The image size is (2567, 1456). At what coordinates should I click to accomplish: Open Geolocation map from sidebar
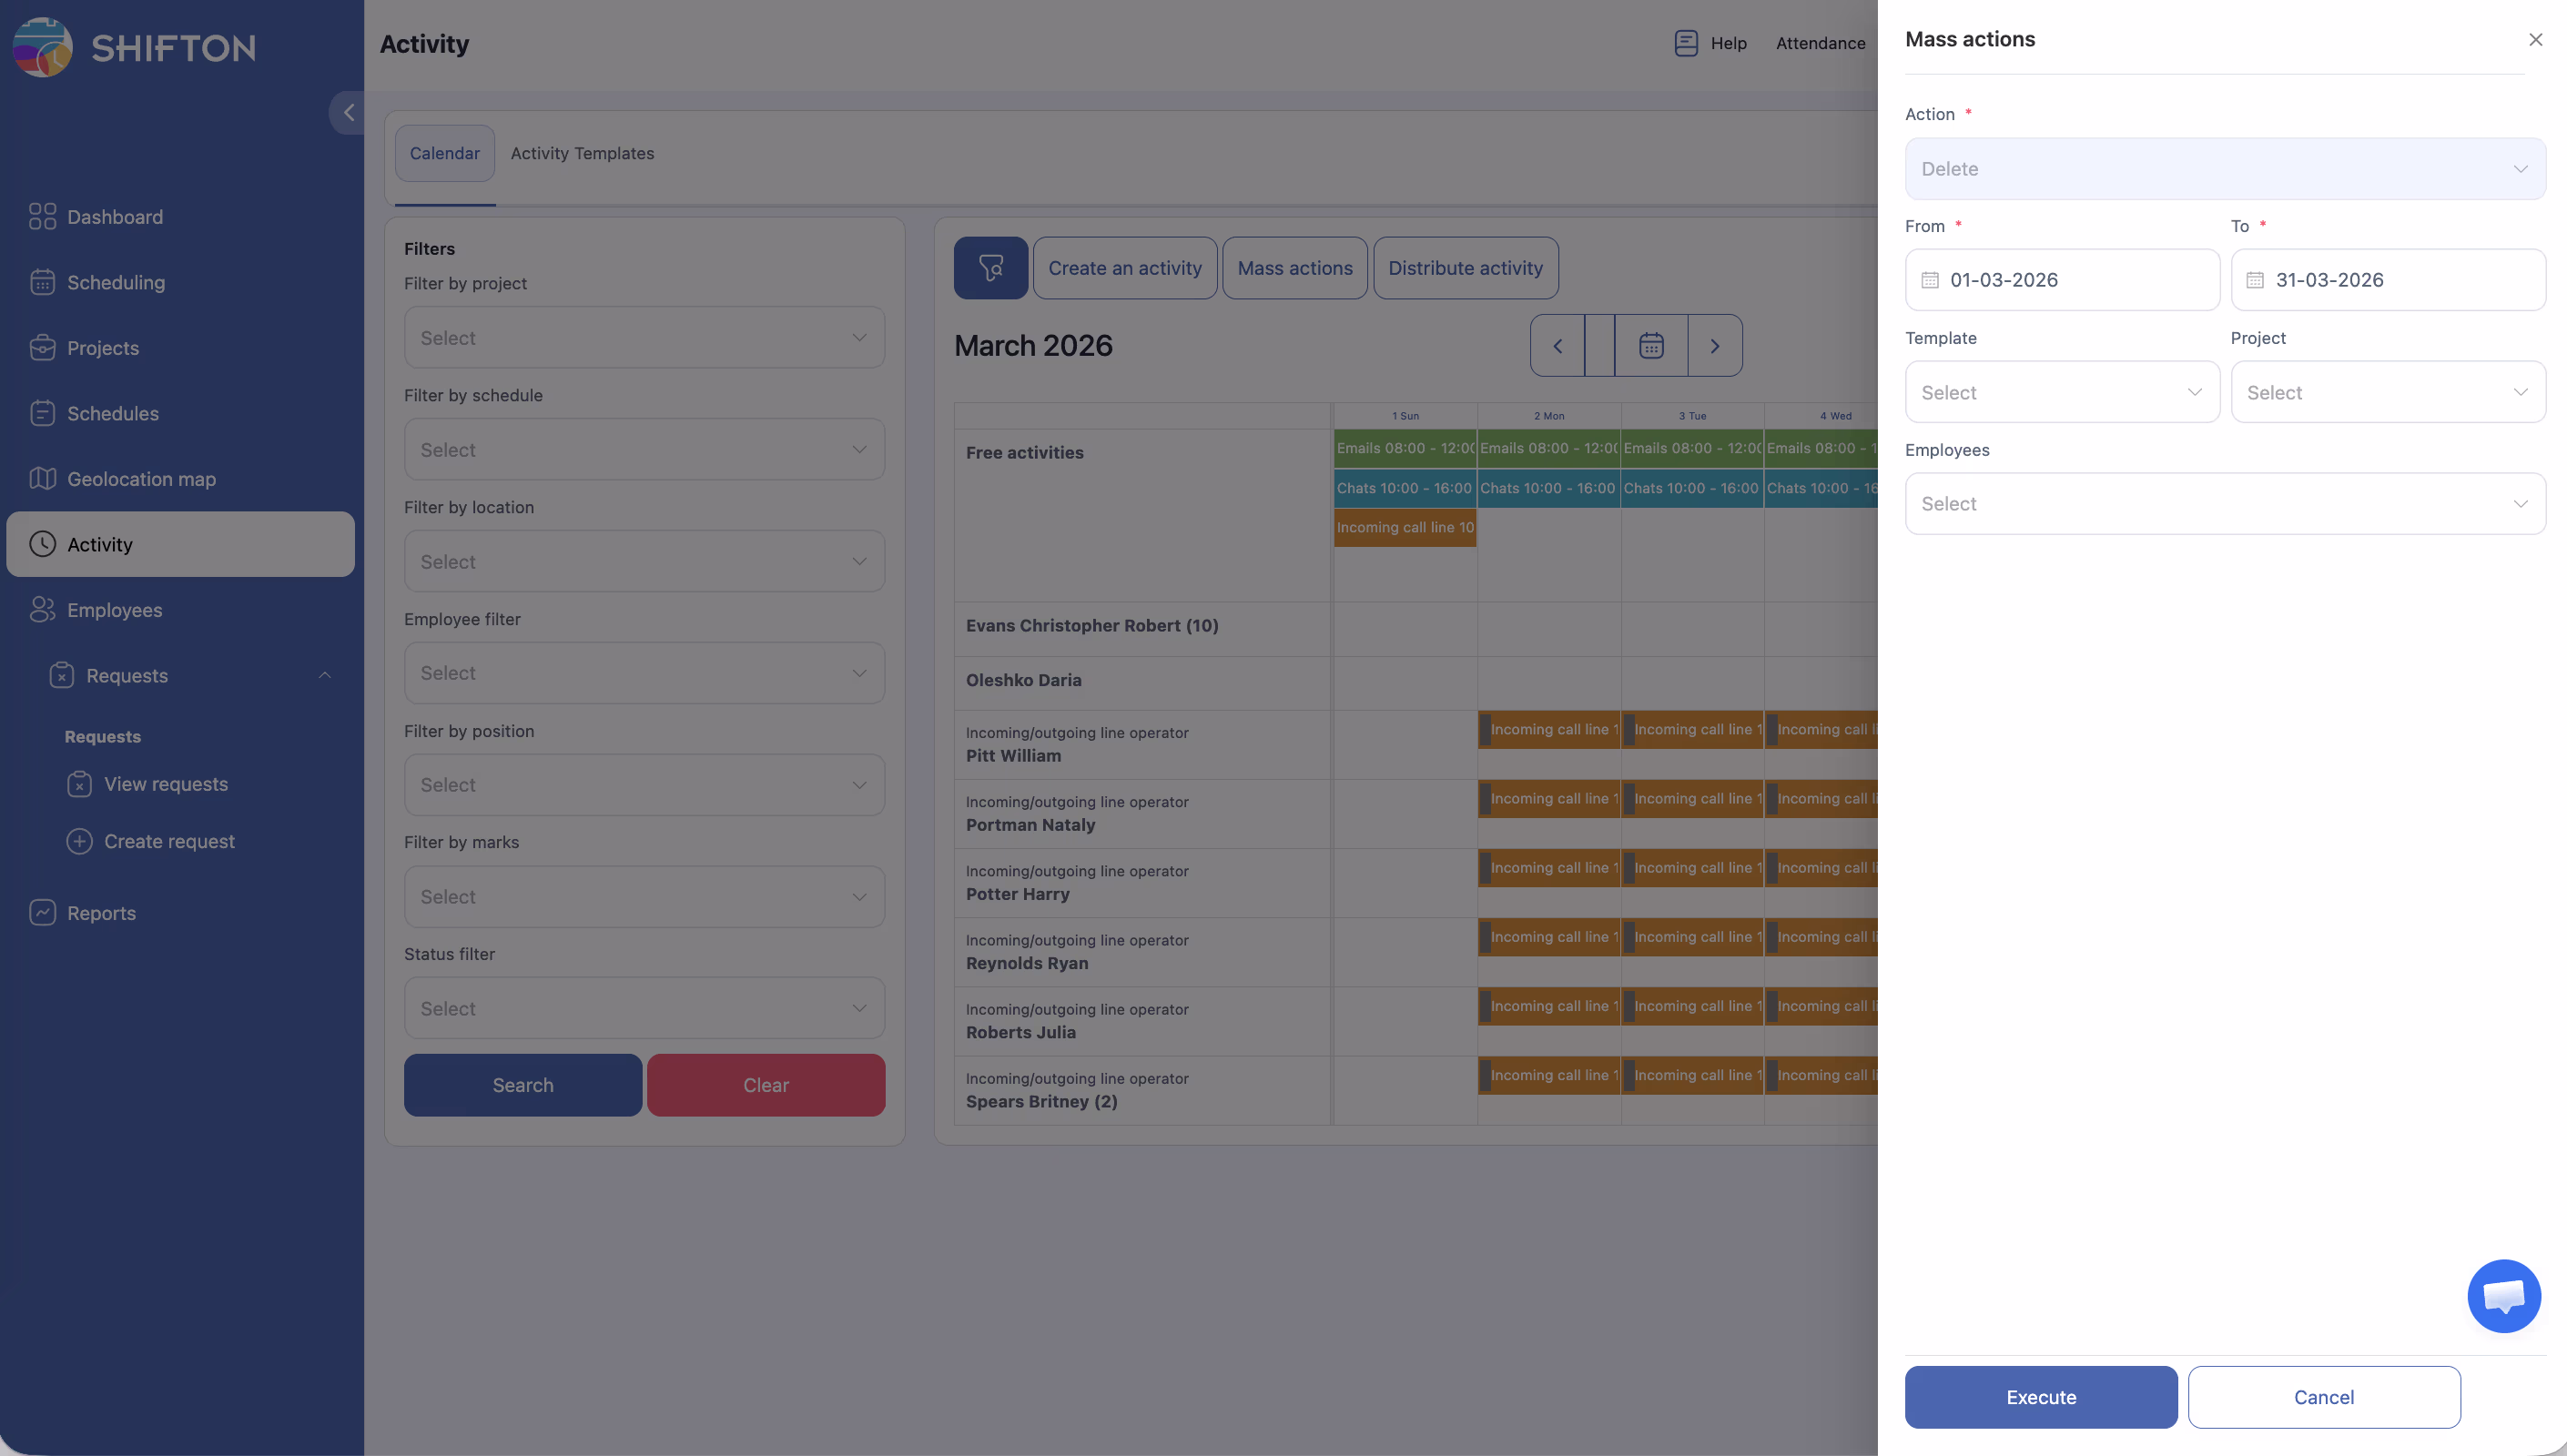[x=141, y=479]
